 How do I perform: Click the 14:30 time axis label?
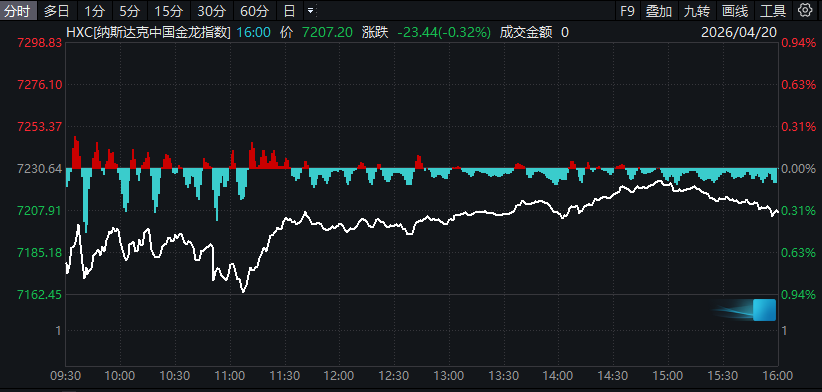click(614, 376)
